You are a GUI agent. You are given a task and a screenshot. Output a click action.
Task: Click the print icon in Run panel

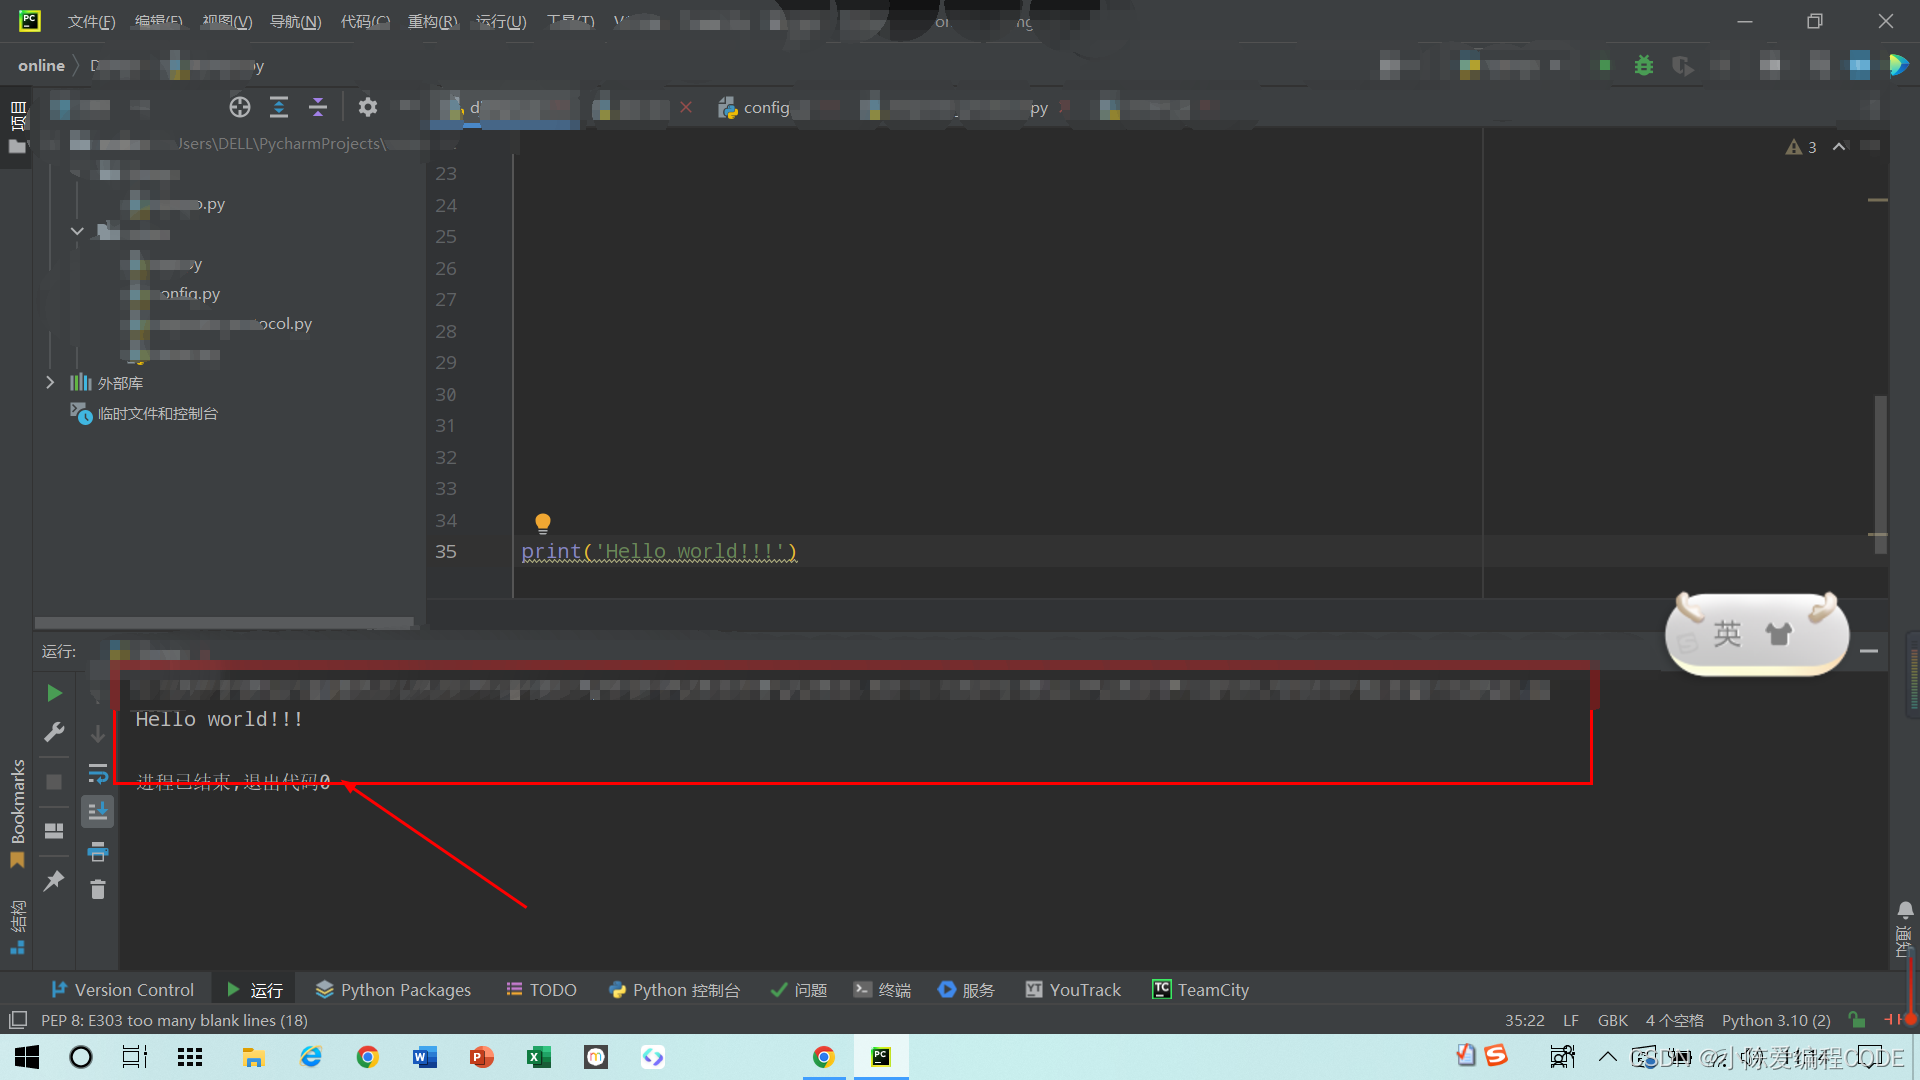98,852
